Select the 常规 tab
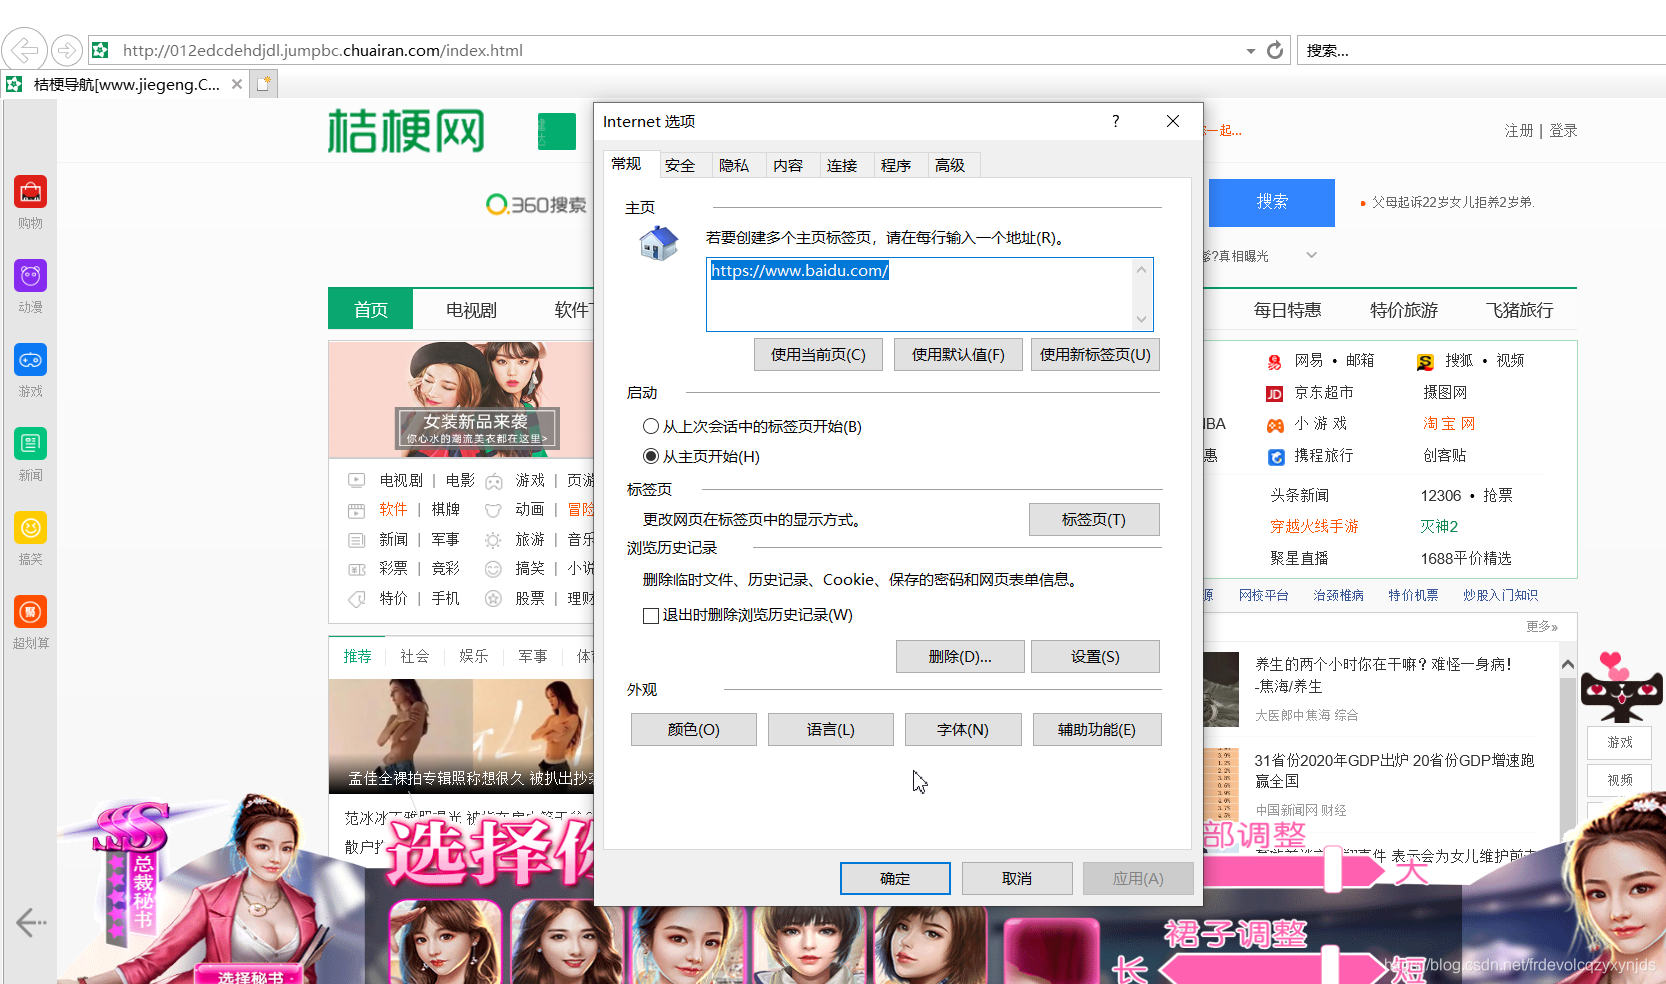 (627, 164)
